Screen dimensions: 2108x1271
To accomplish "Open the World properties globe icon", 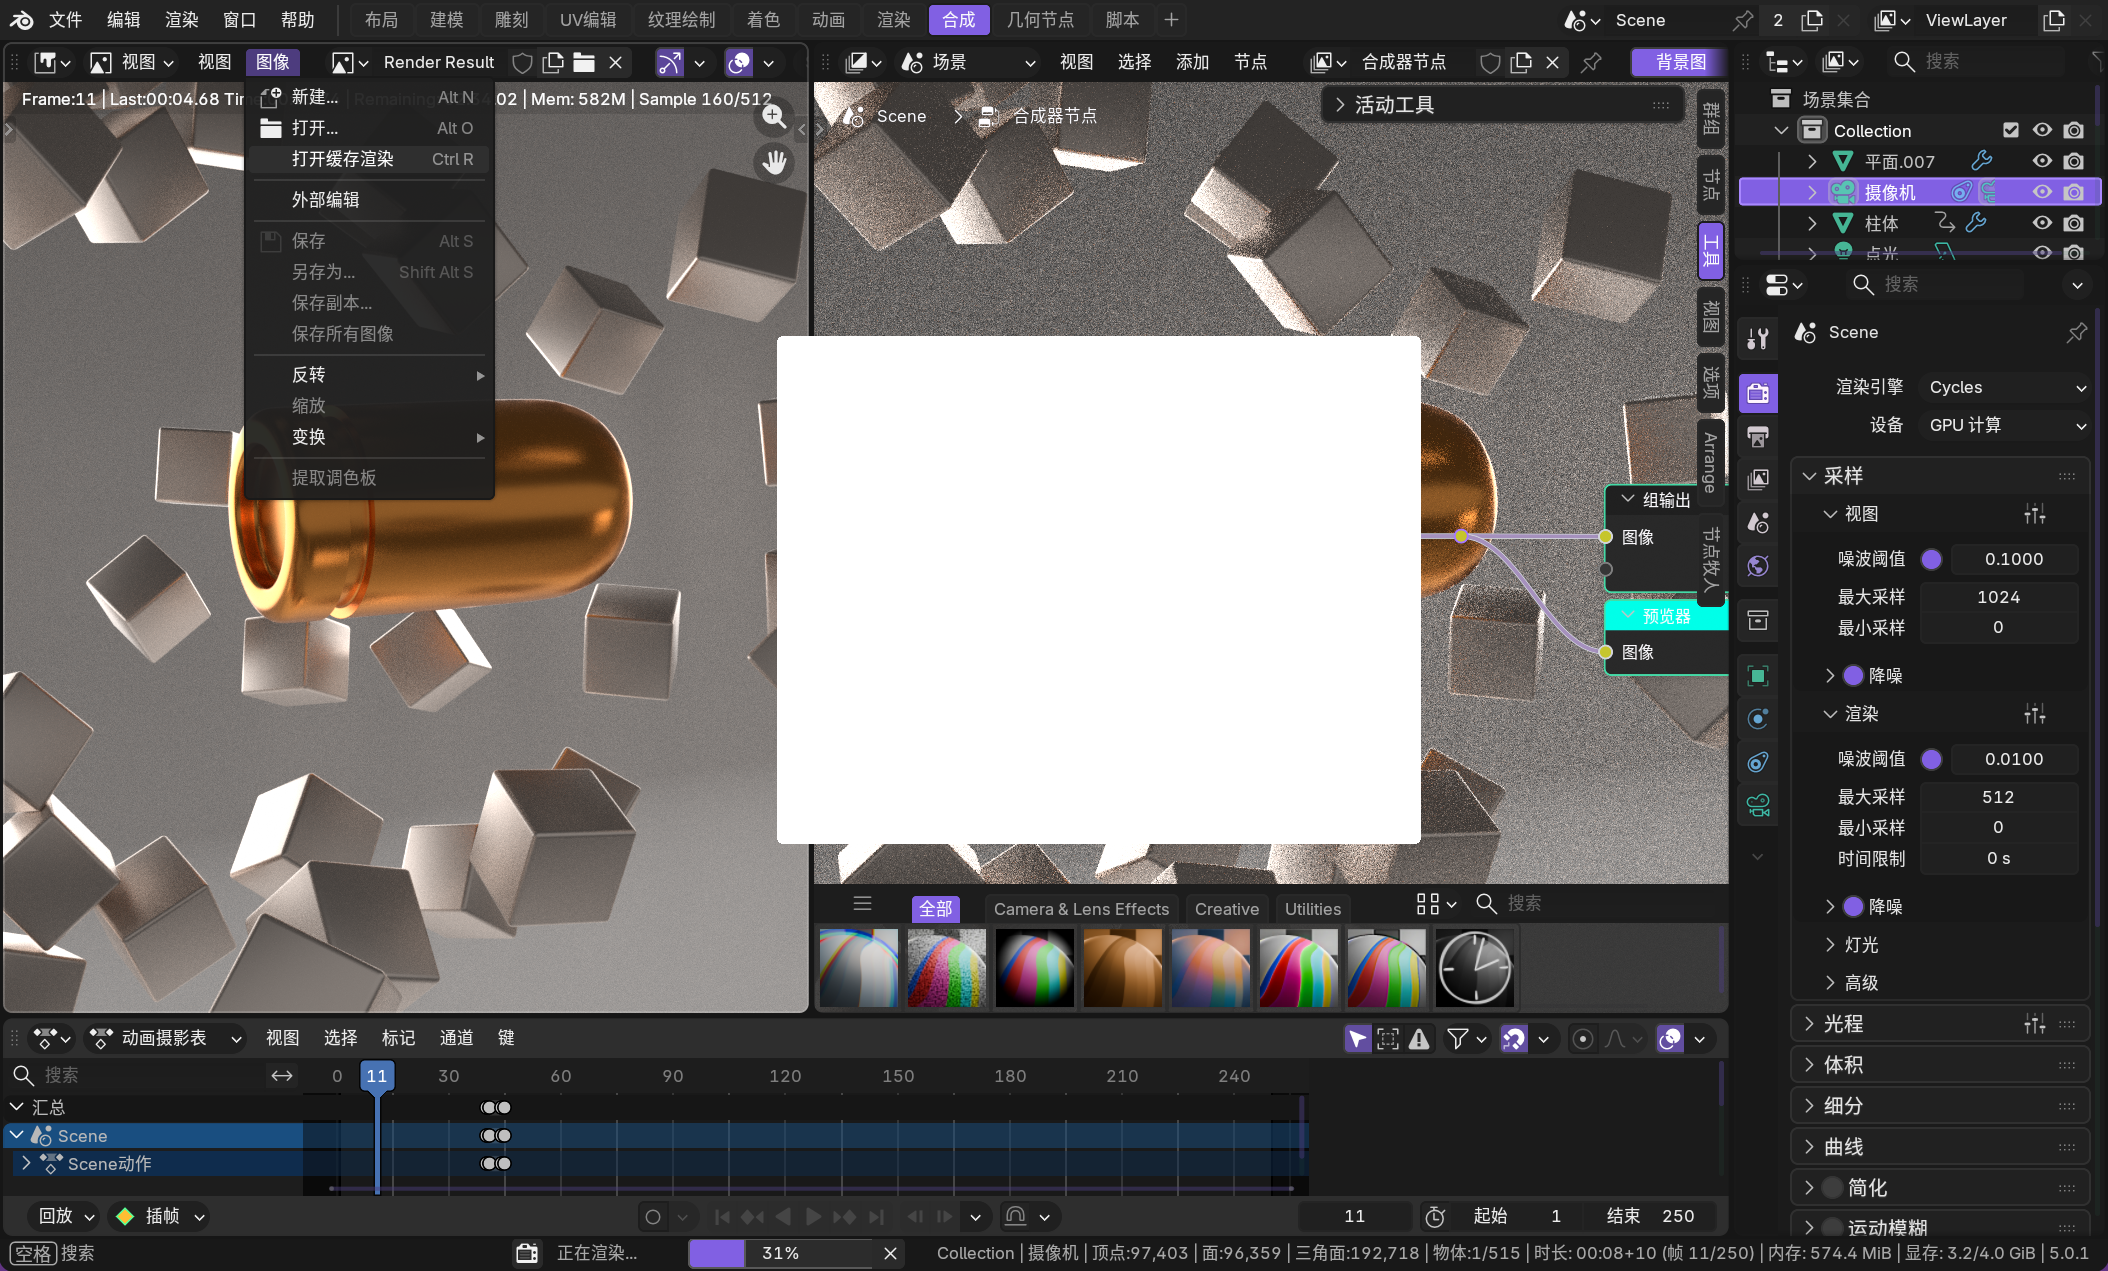I will coord(1758,566).
